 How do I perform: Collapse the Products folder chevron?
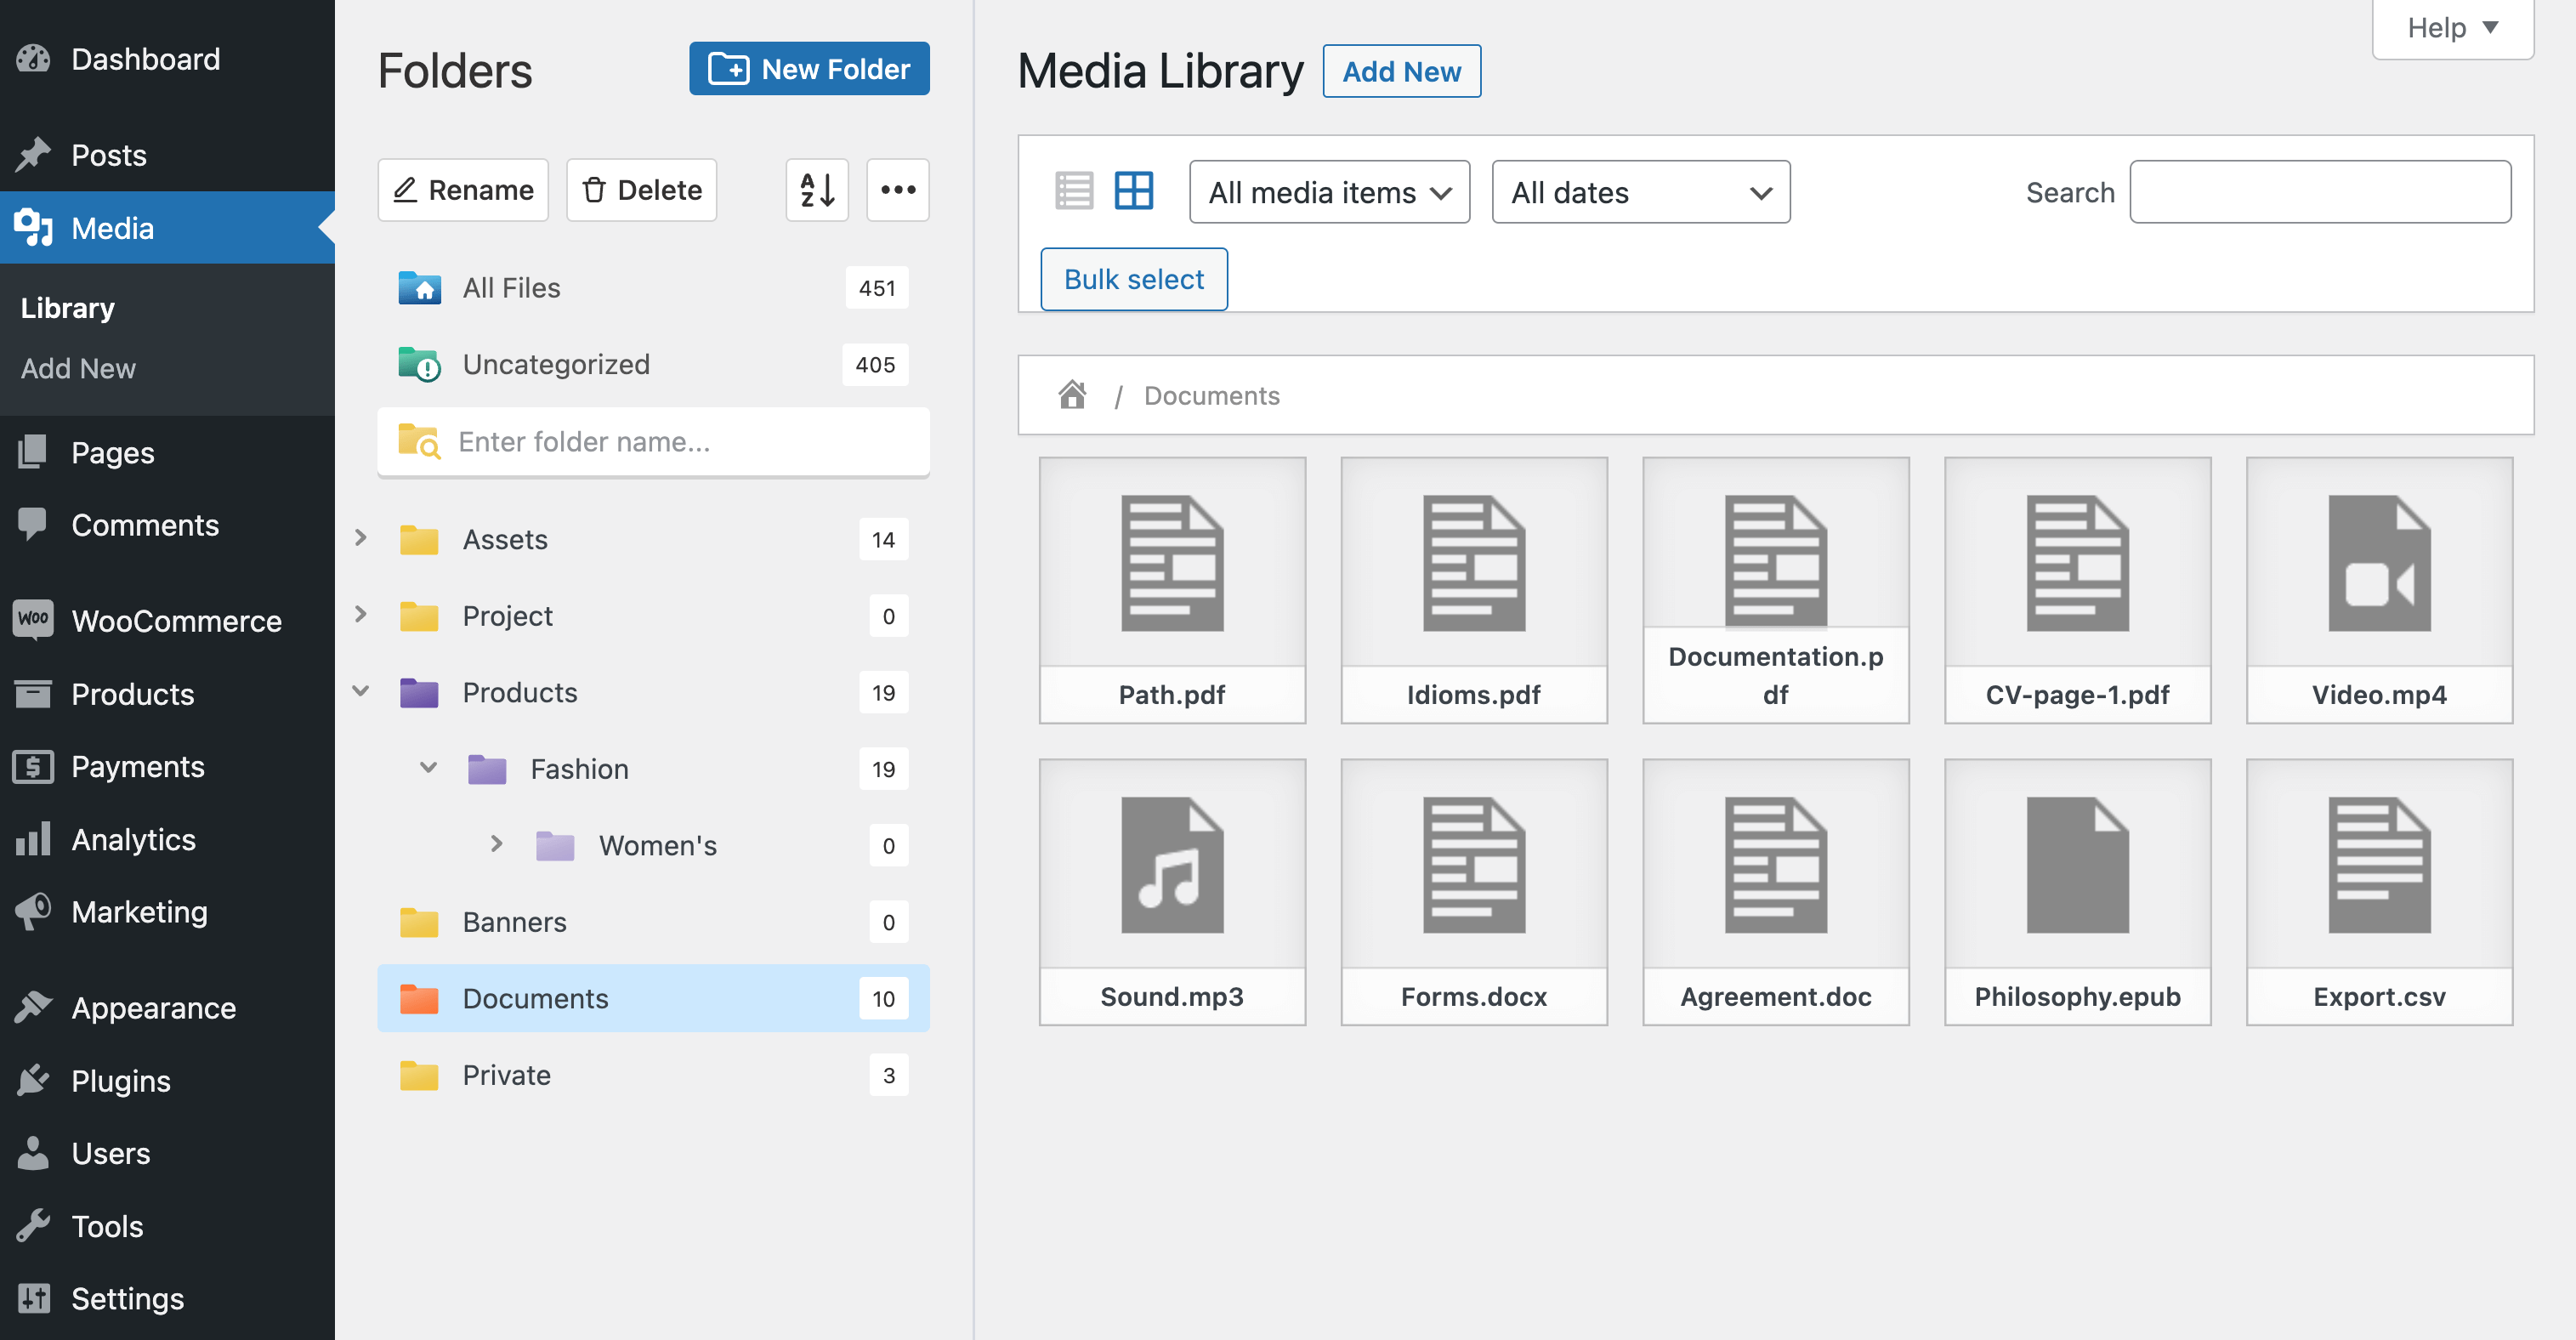pos(361,691)
